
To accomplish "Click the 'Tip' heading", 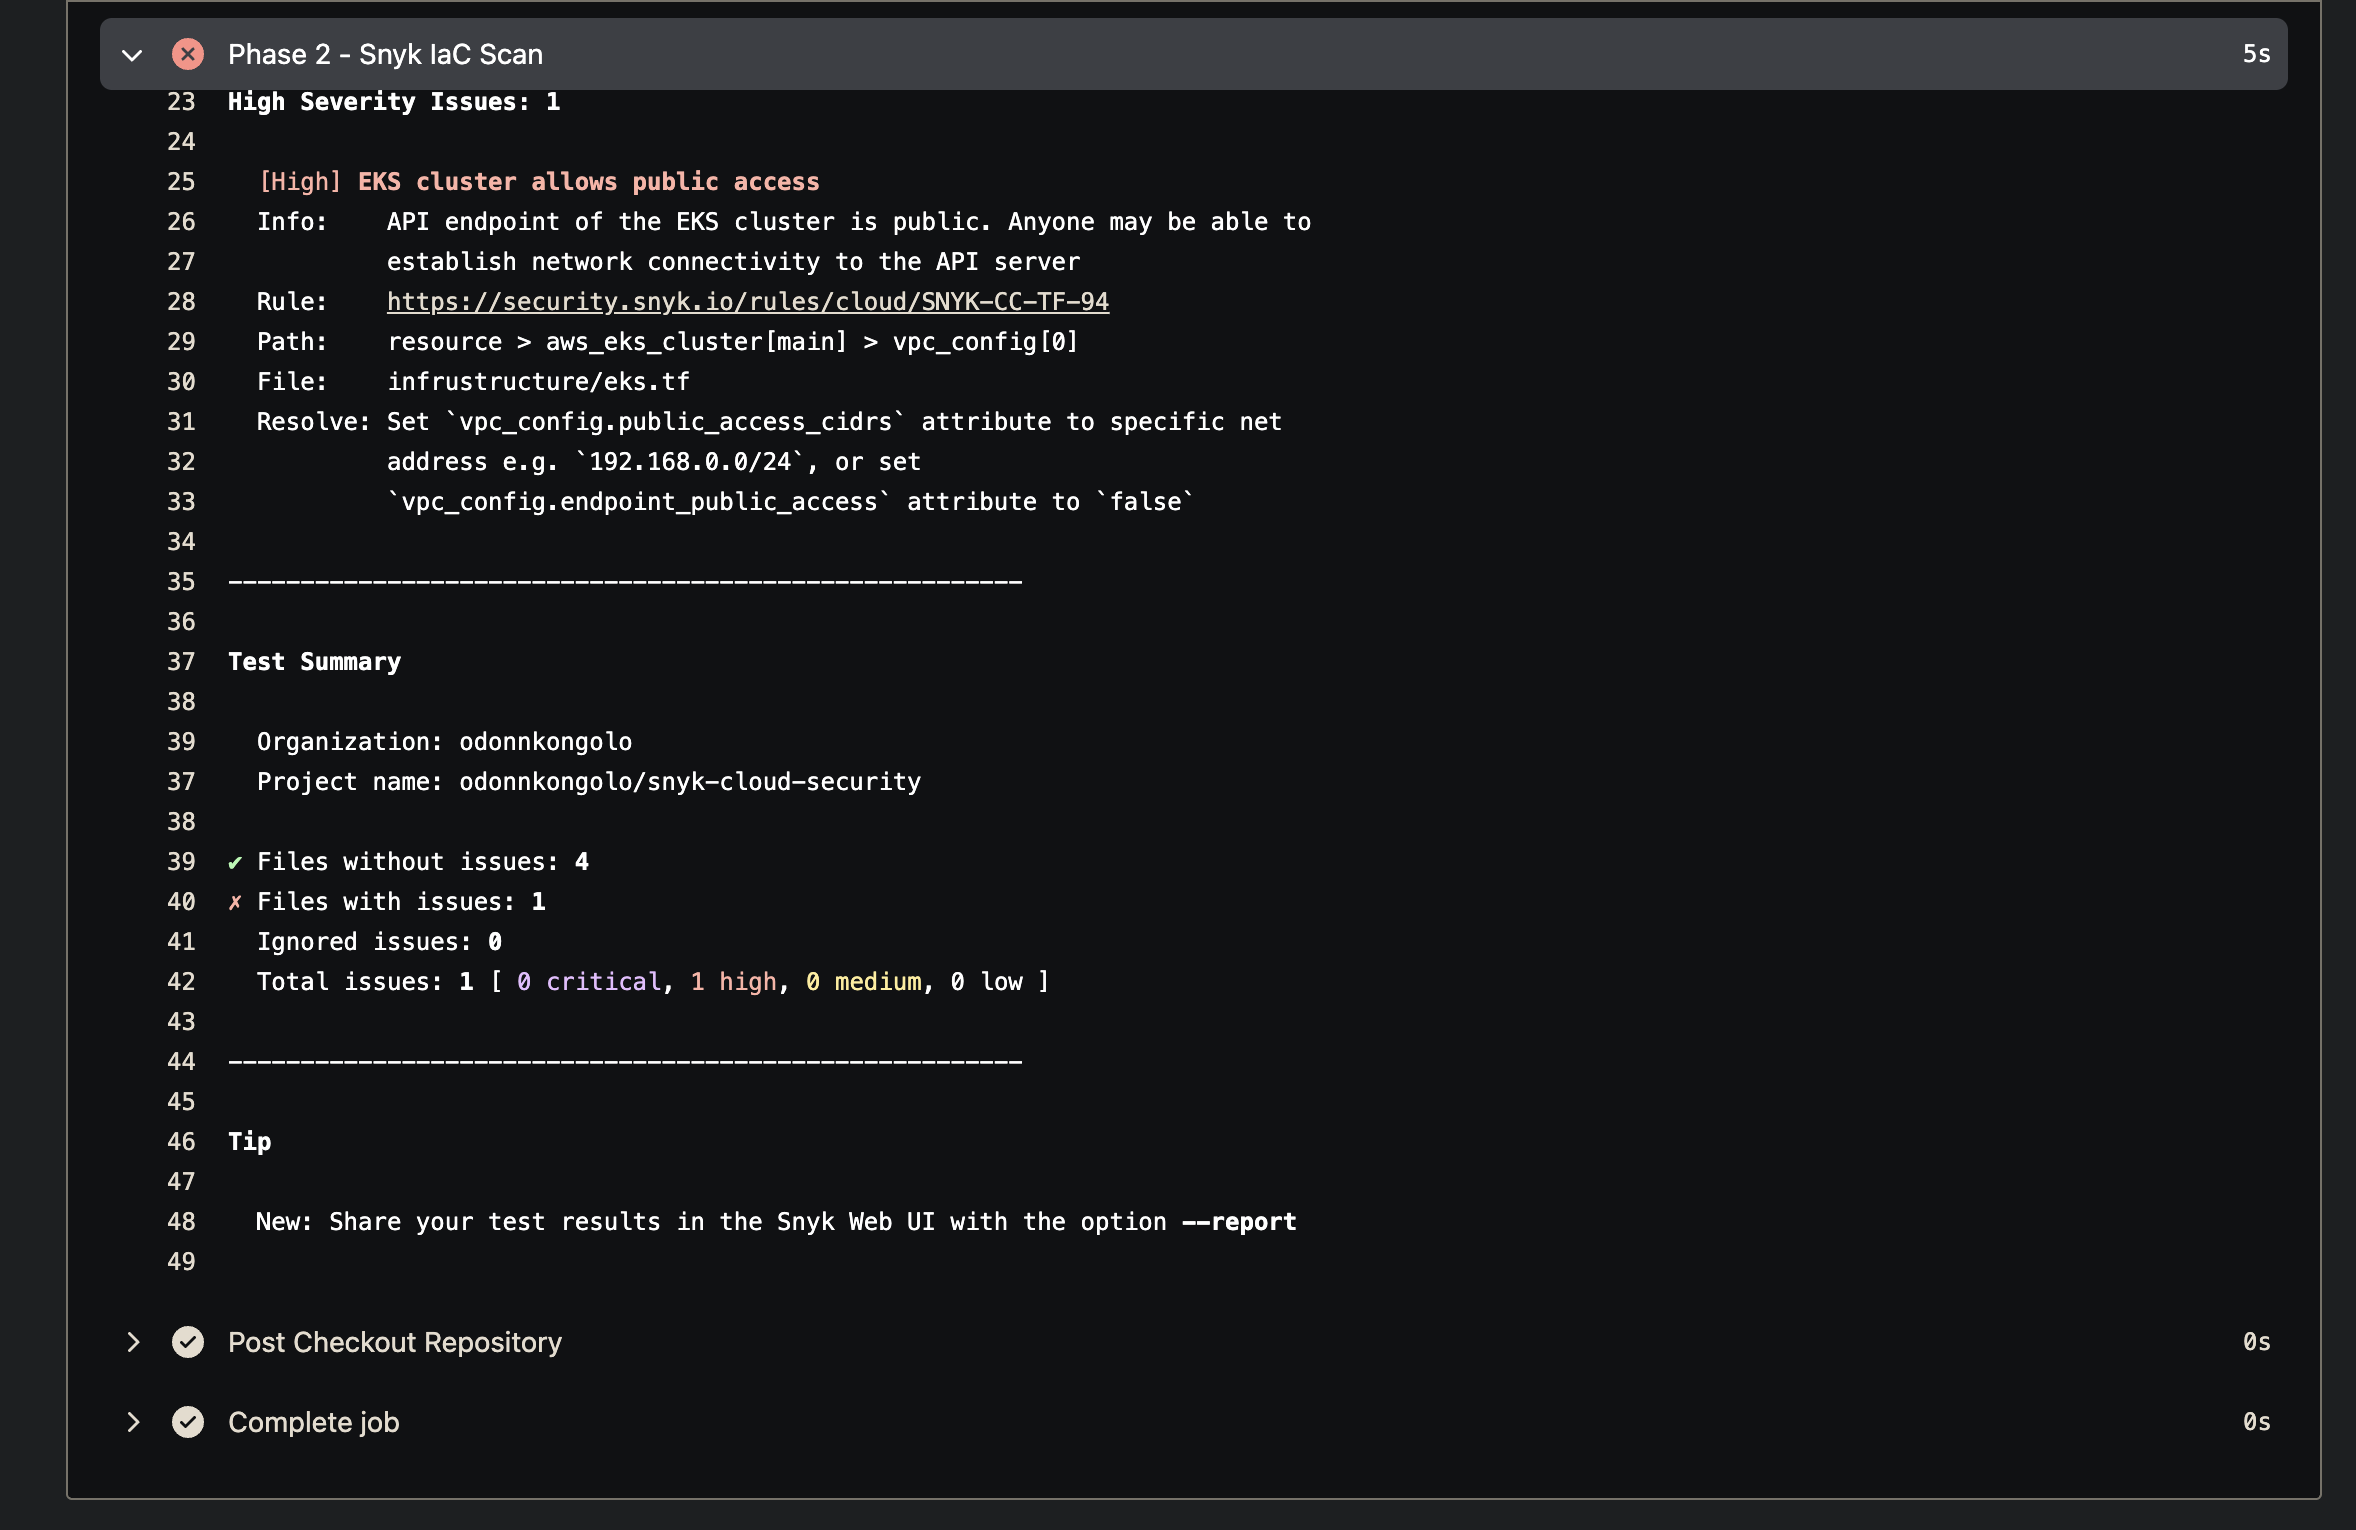I will pyautogui.click(x=250, y=1142).
